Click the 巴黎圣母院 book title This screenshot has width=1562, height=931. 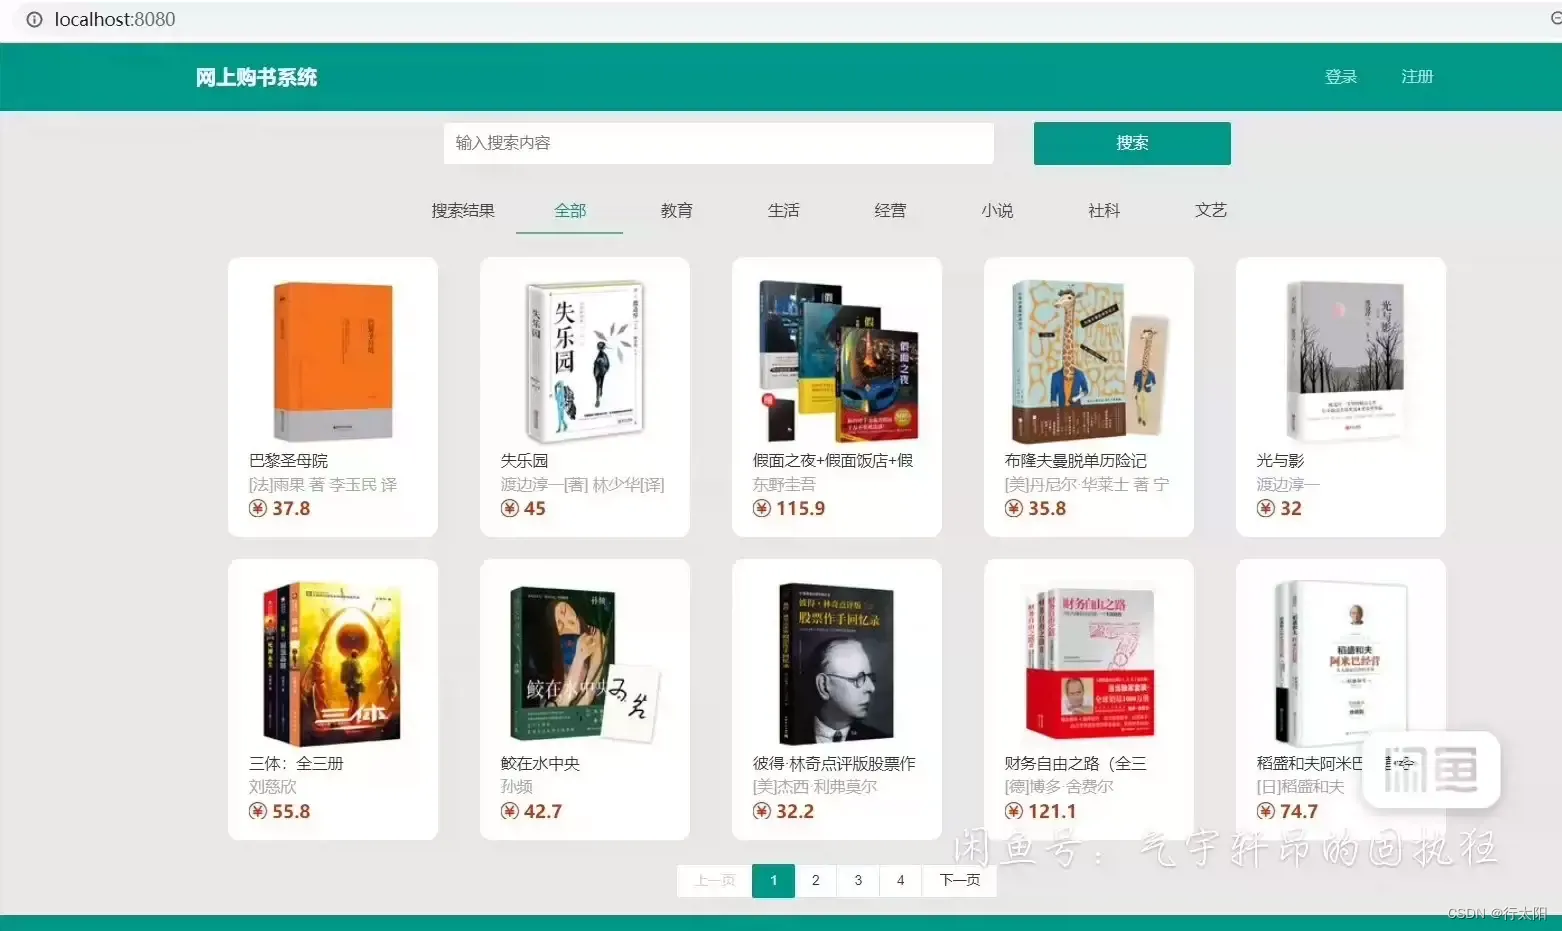(288, 460)
